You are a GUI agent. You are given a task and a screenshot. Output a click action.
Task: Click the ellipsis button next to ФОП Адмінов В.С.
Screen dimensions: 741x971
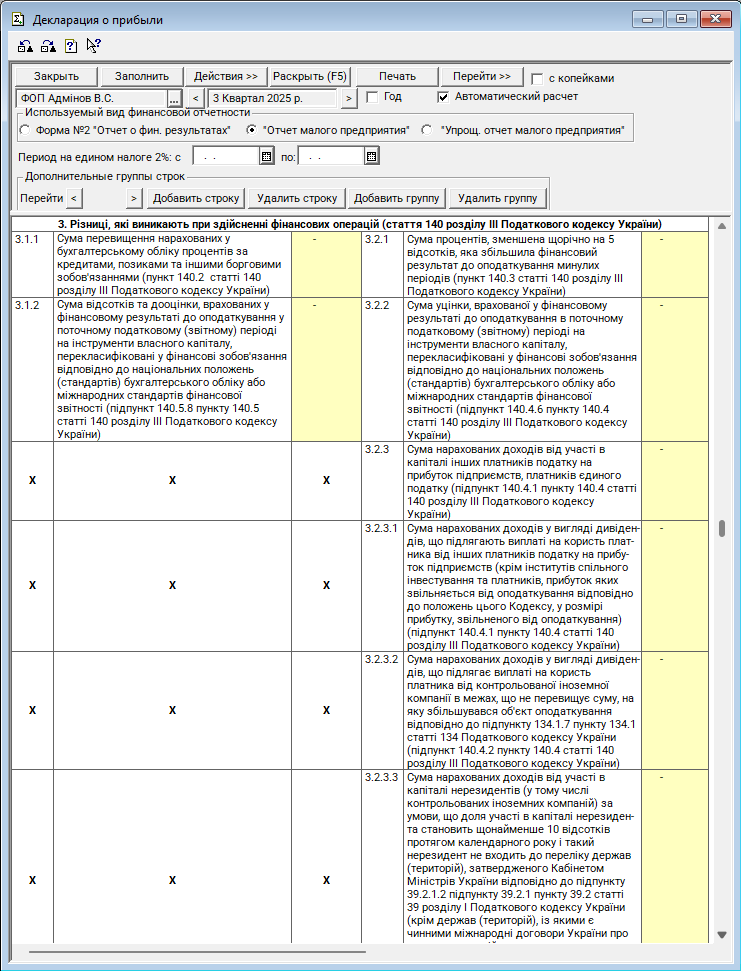pyautogui.click(x=173, y=98)
